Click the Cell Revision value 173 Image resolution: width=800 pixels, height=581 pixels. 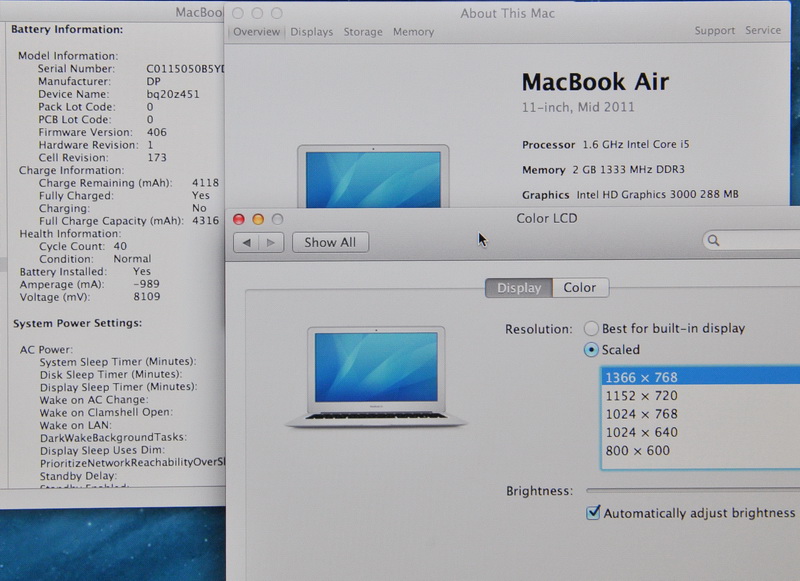tap(157, 158)
